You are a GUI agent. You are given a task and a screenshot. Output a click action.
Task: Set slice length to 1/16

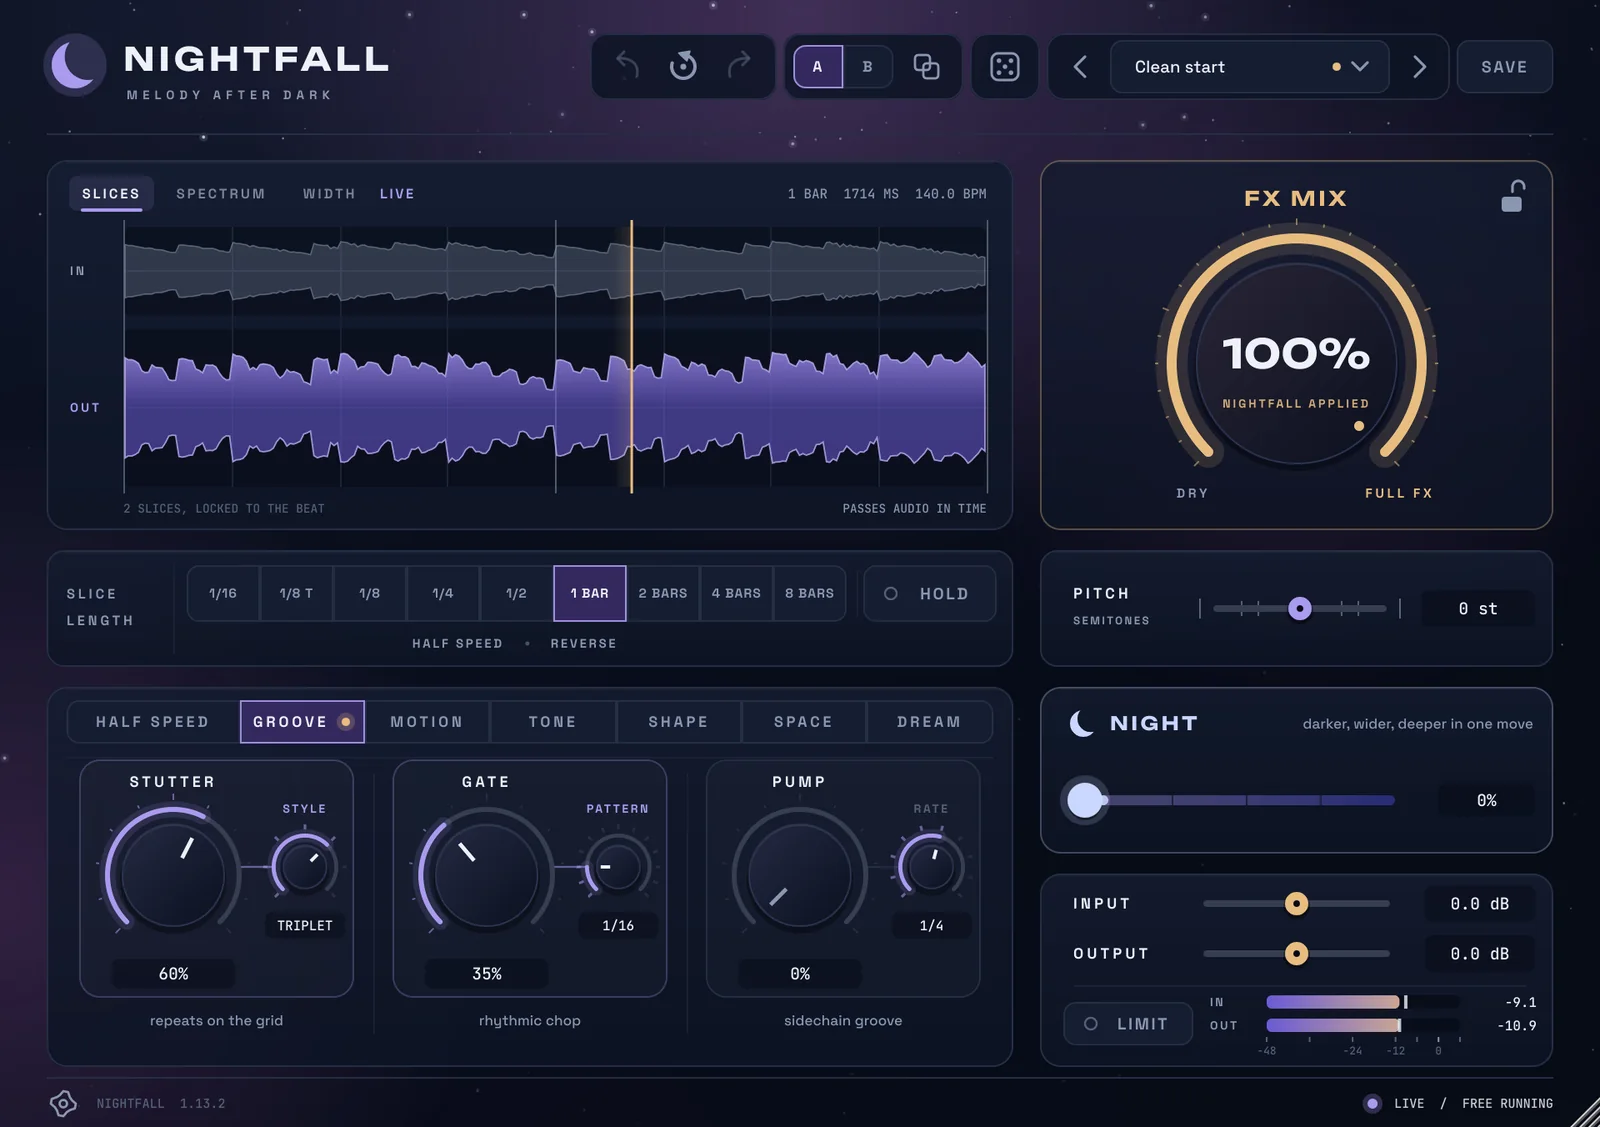pyautogui.click(x=223, y=594)
